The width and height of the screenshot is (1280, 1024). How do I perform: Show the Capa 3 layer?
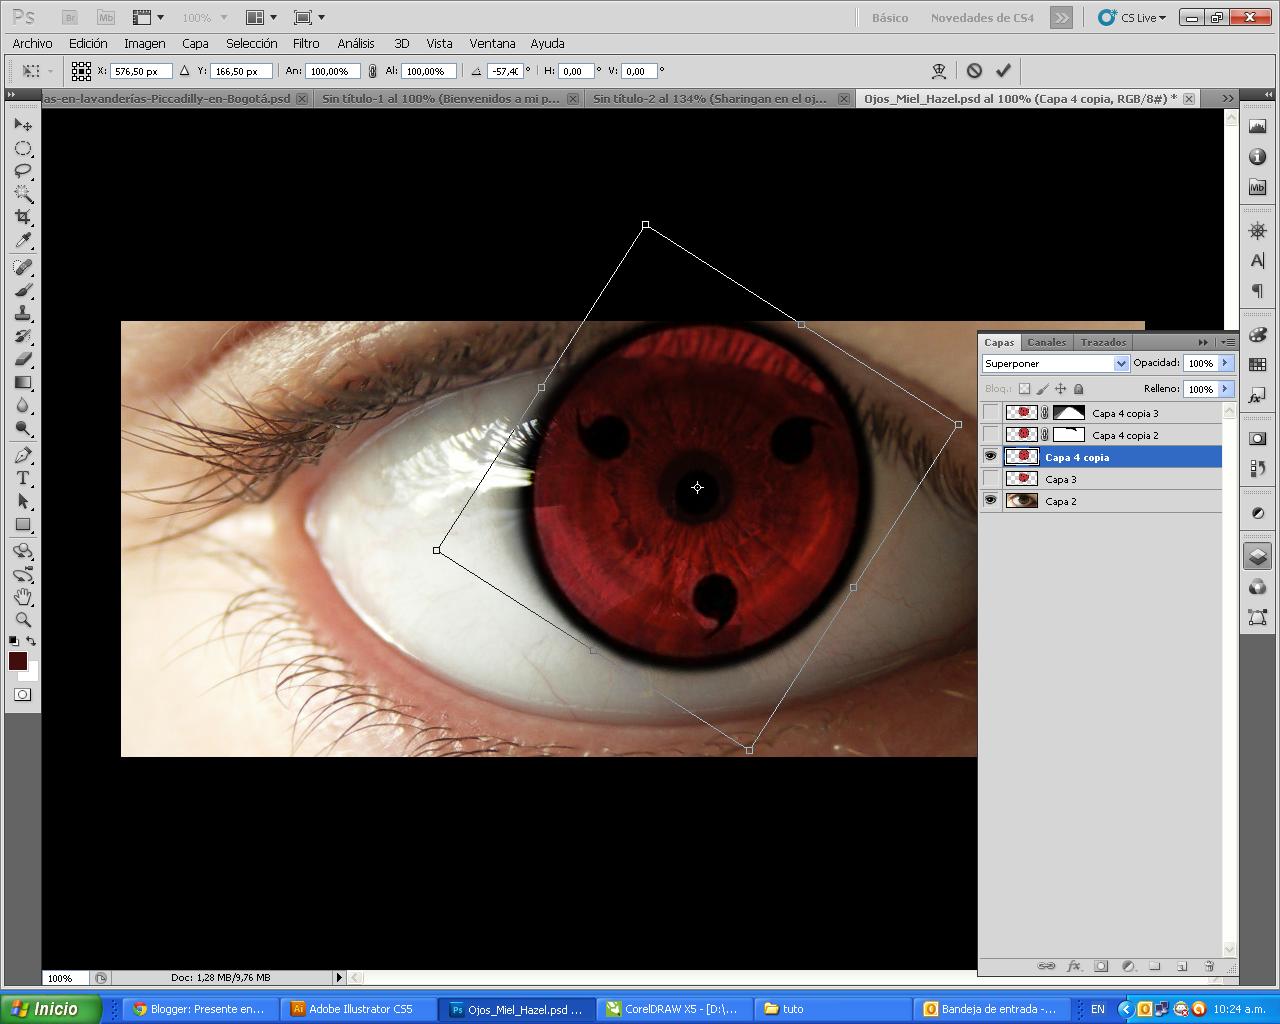pos(991,479)
